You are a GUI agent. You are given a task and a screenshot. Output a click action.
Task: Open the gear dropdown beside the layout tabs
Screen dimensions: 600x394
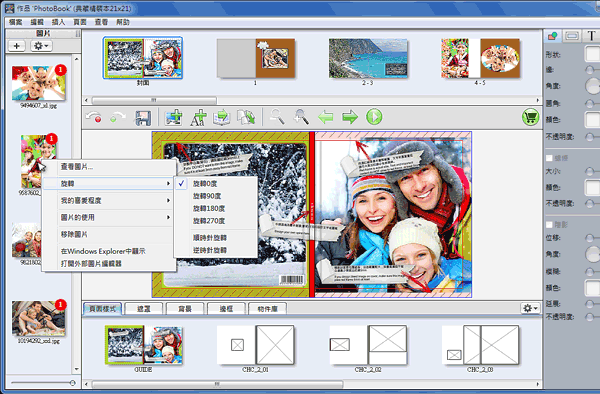[530, 308]
